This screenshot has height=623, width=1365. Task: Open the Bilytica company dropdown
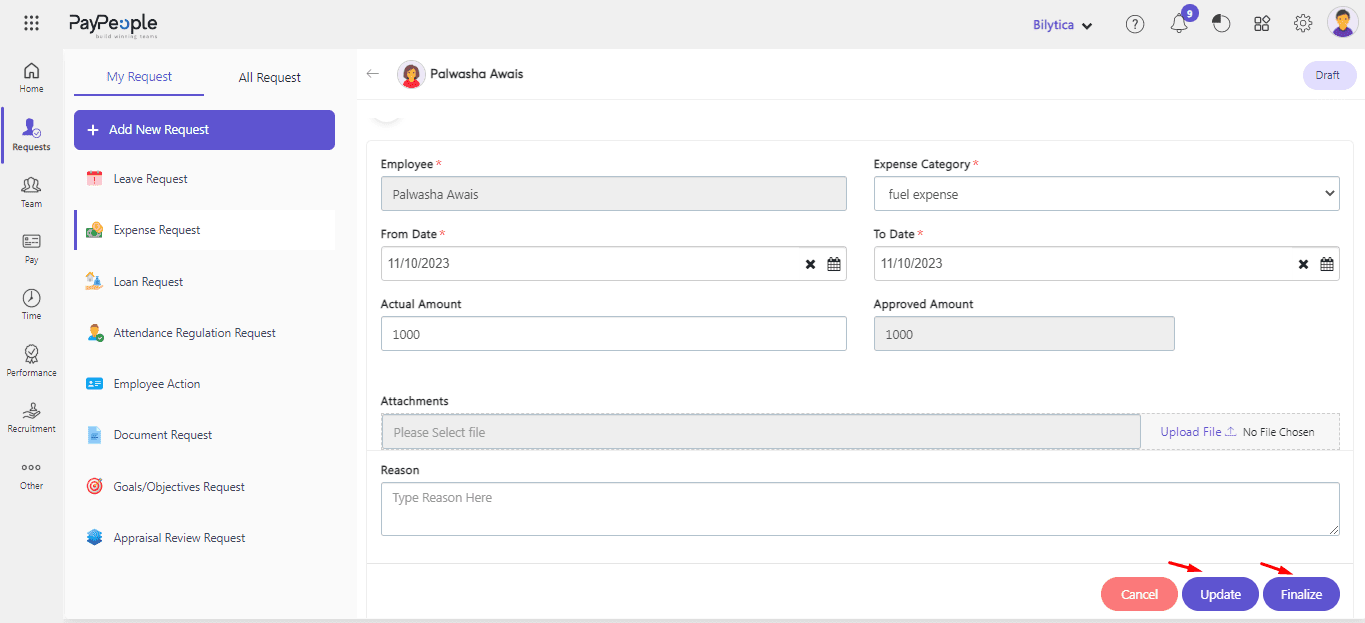(1062, 25)
